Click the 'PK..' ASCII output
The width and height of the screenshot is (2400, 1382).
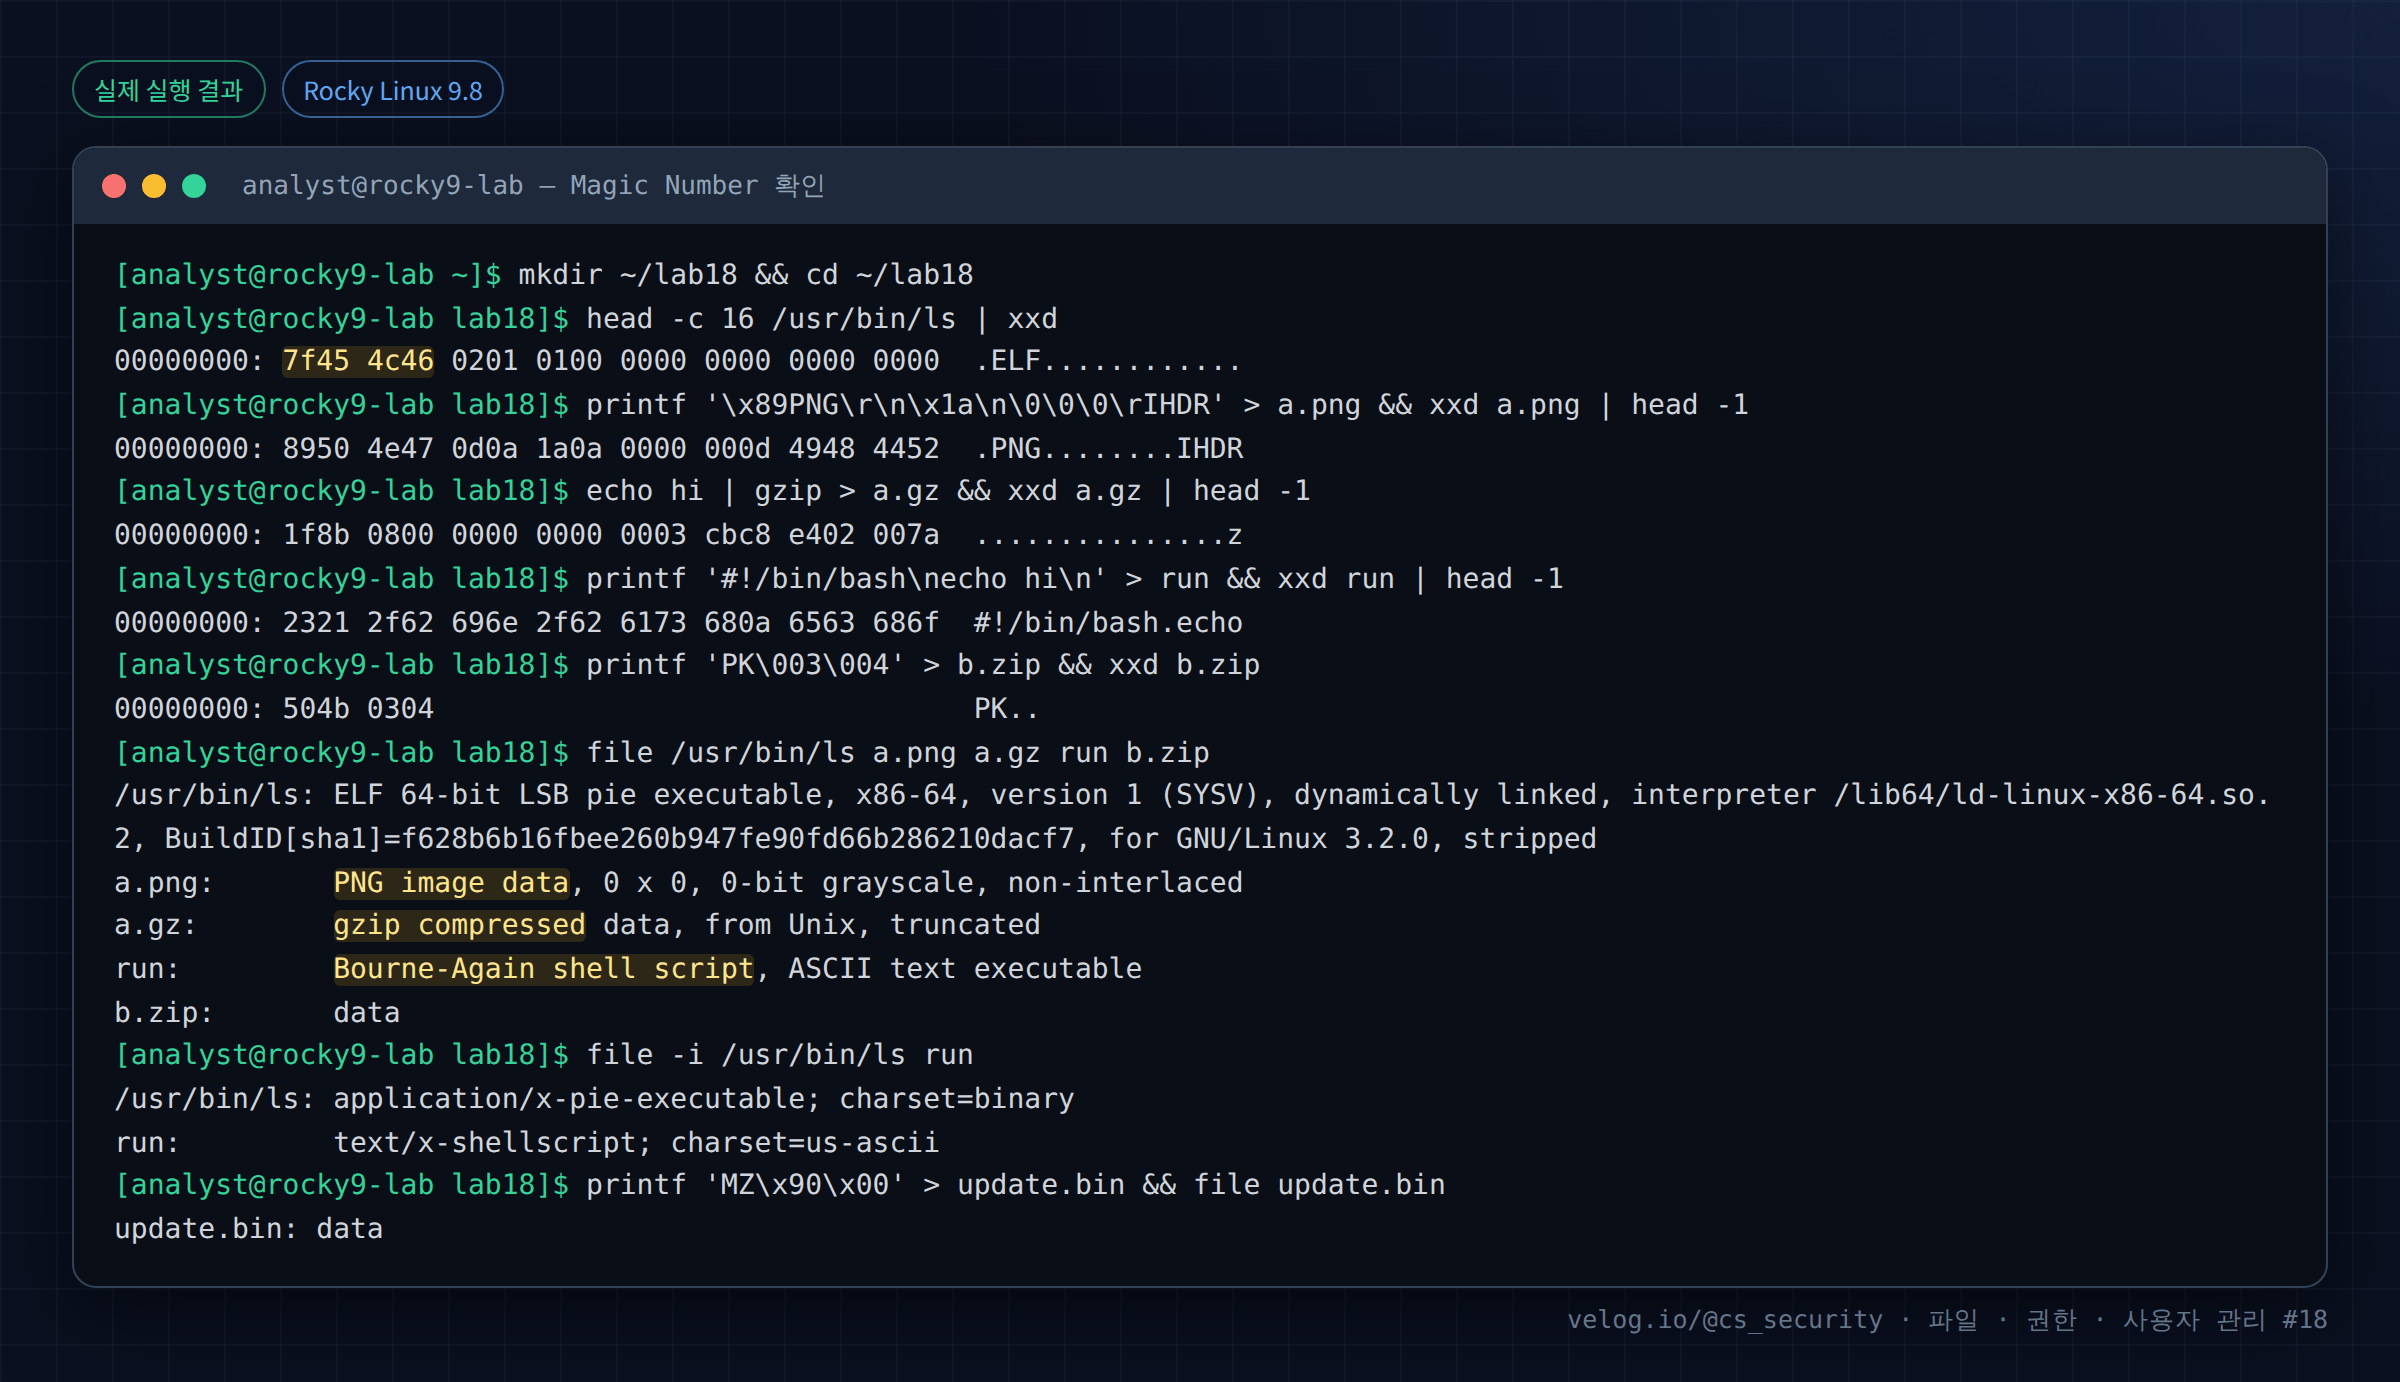click(x=1007, y=709)
